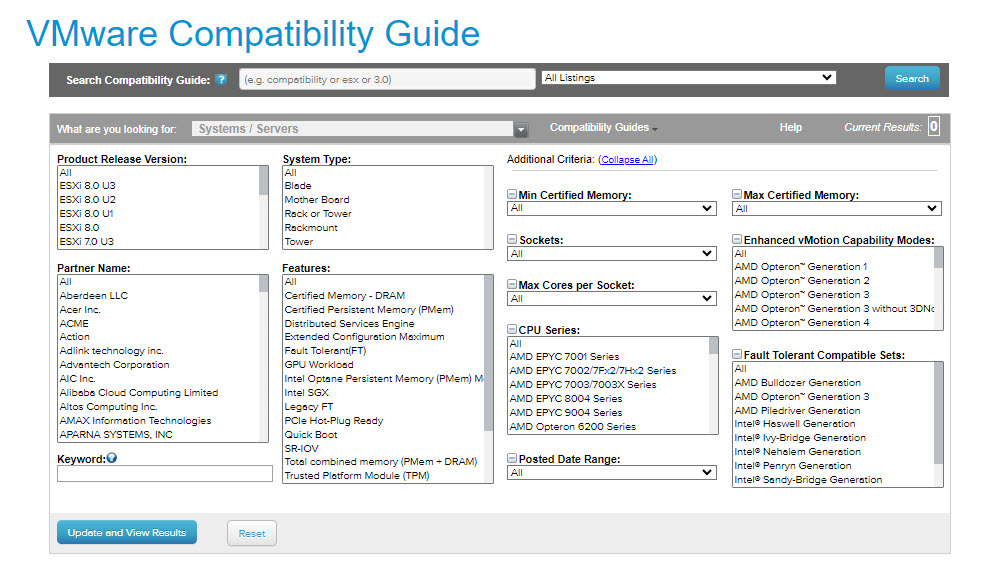Image resolution: width=988 pixels, height=562 pixels.
Task: Select Certified Memory - DRAM feature
Action: click(345, 295)
